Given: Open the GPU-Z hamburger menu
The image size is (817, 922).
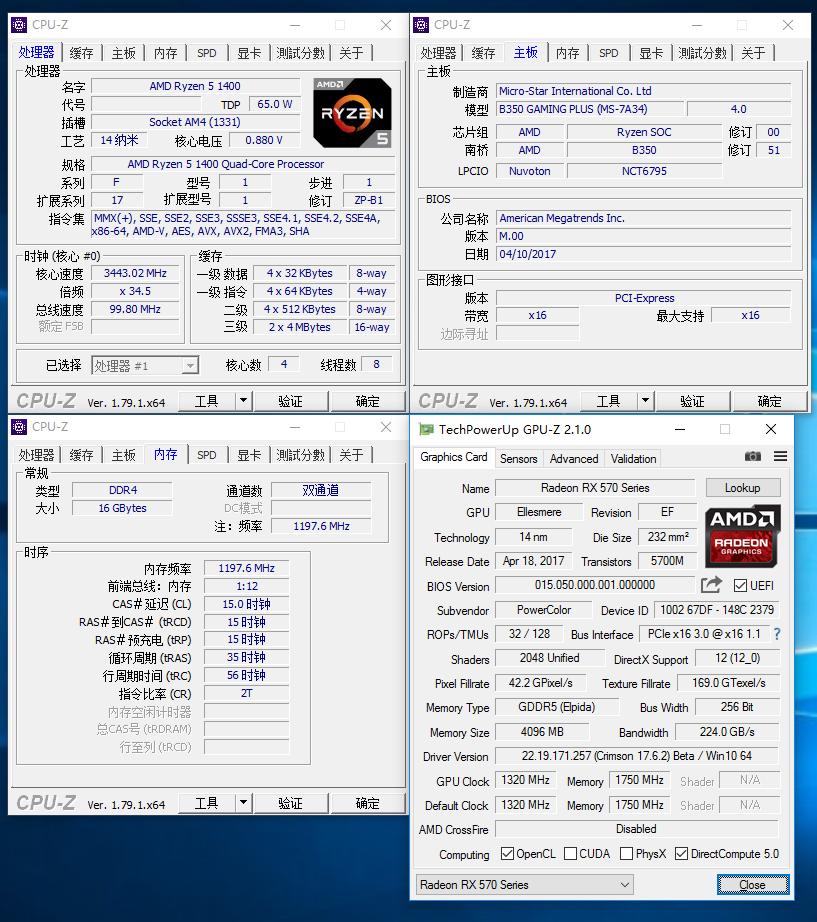Looking at the screenshot, I should pos(778,457).
